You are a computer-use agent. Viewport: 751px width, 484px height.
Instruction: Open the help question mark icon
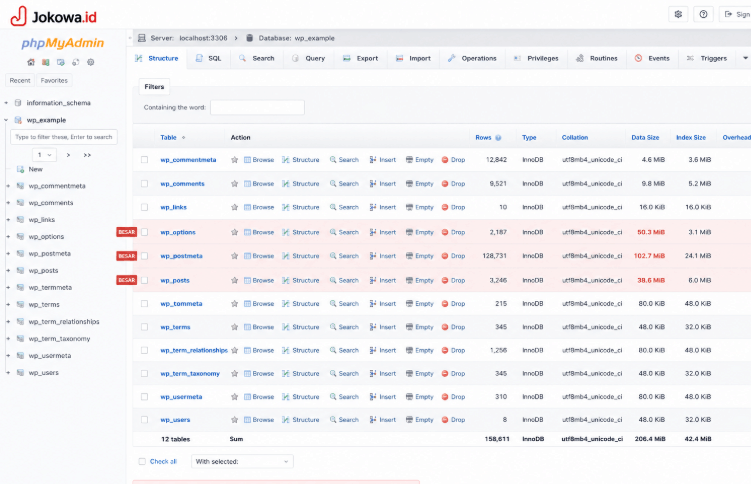tap(703, 14)
